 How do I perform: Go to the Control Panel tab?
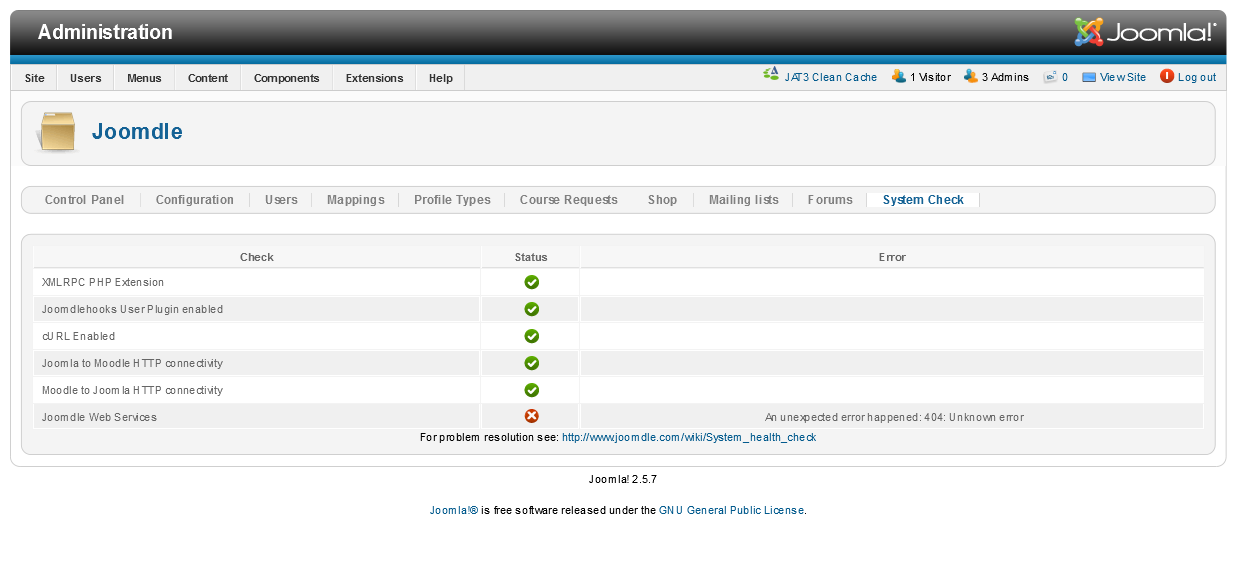[x=85, y=200]
